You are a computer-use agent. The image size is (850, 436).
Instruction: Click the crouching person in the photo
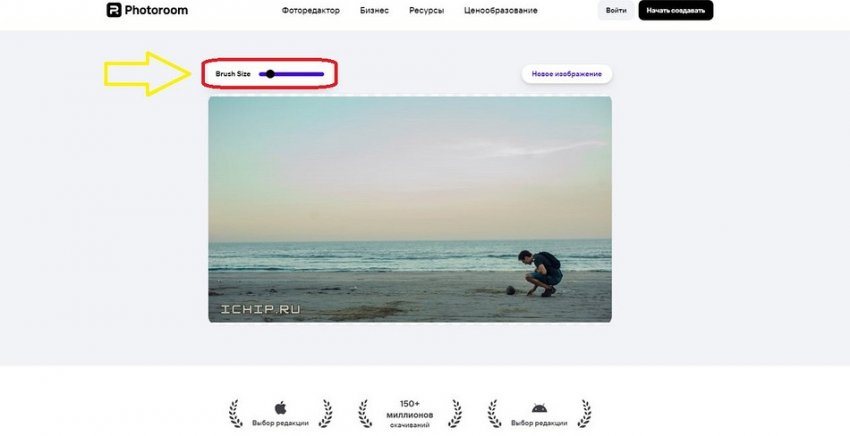click(544, 272)
